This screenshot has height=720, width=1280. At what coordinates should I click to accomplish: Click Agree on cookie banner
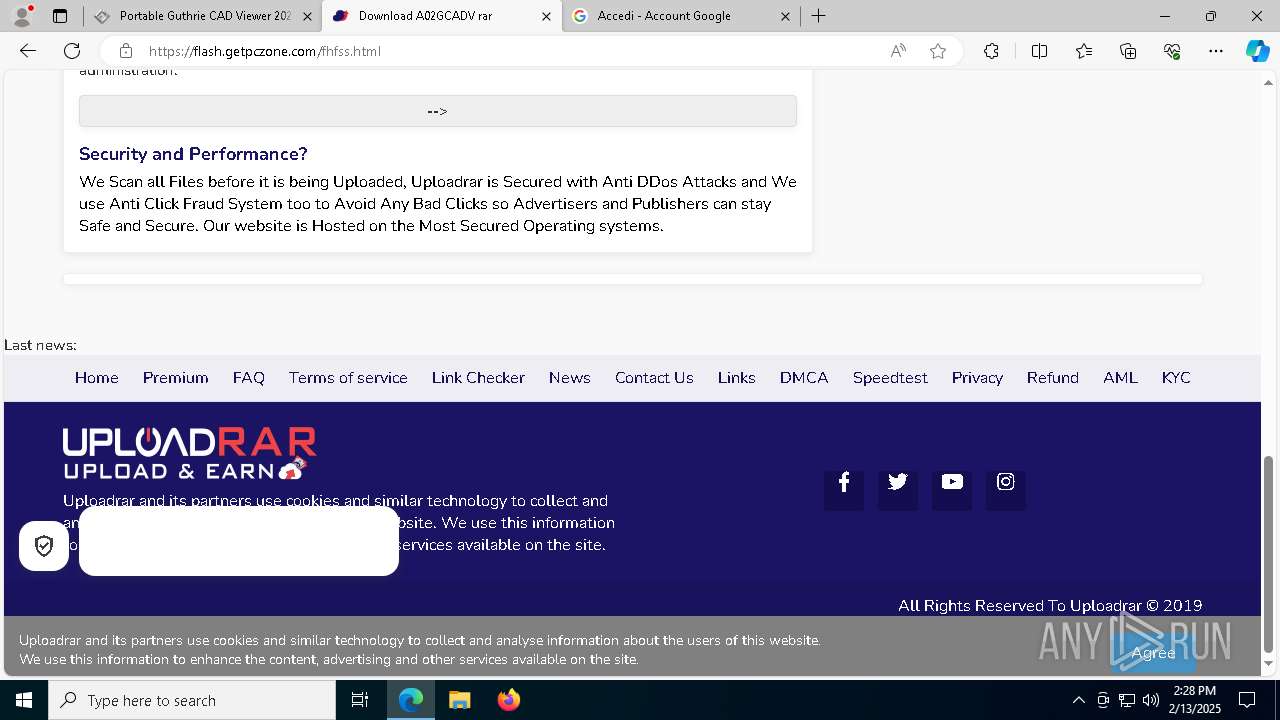[1153, 653]
